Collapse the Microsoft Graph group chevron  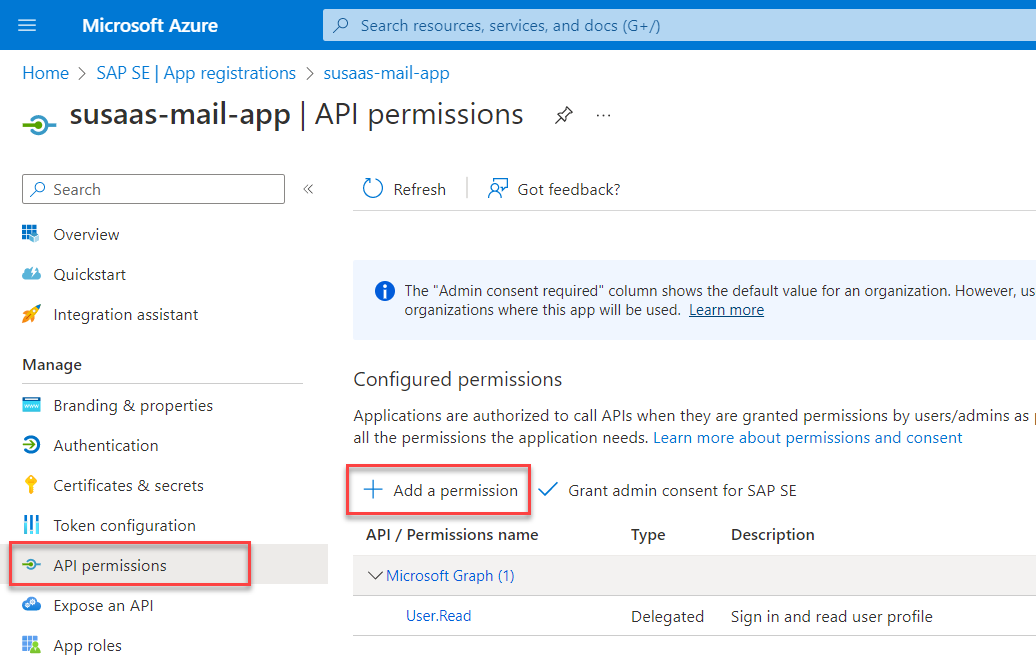click(x=375, y=576)
